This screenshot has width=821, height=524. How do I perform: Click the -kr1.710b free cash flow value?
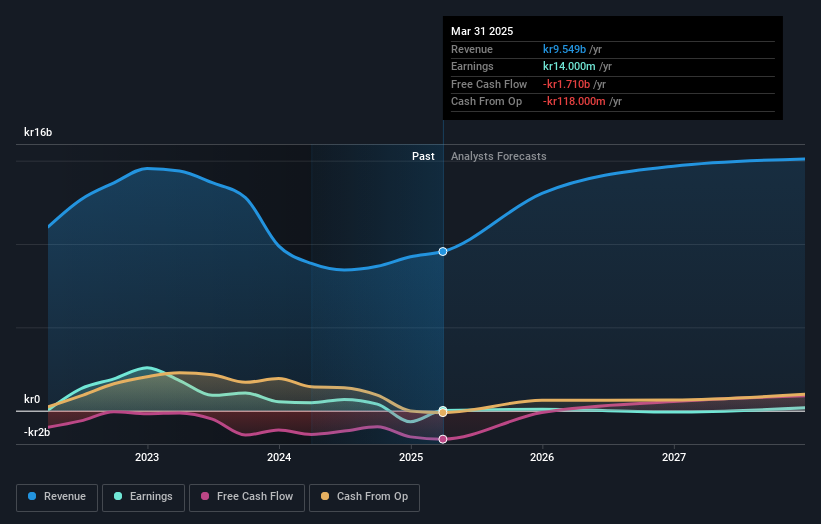pyautogui.click(x=566, y=84)
